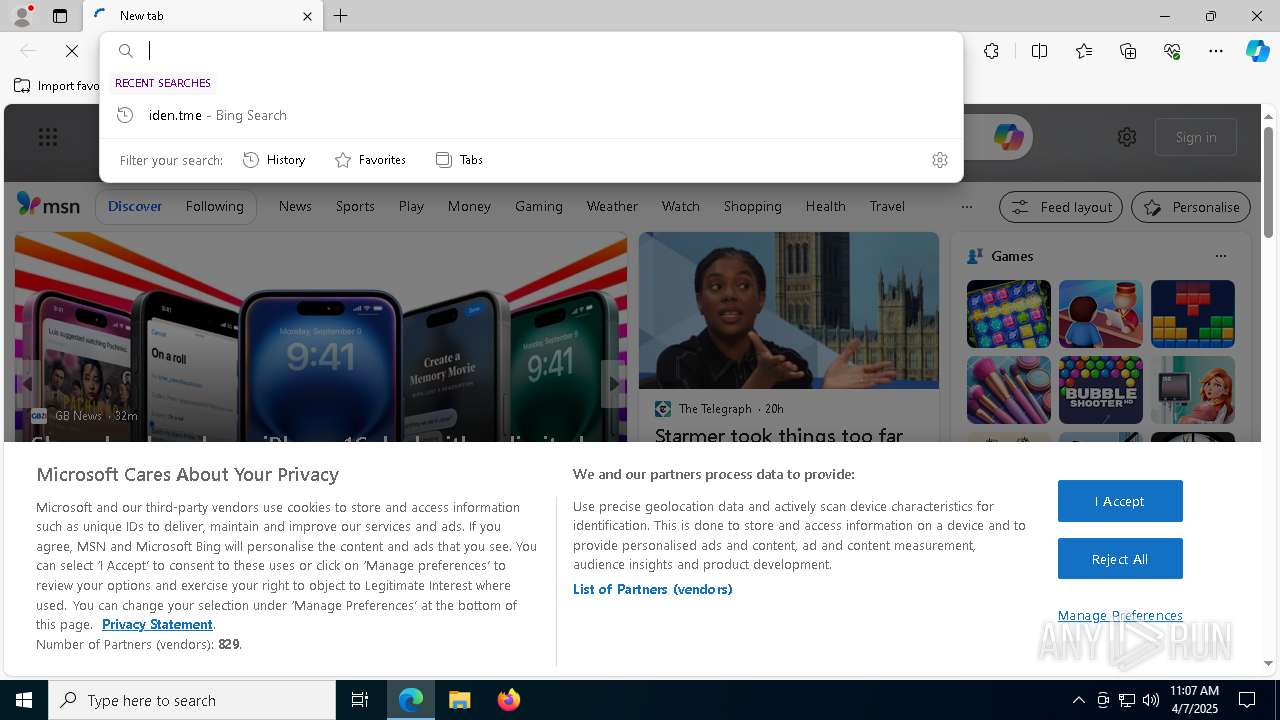Show next carousel story
The height and width of the screenshot is (720, 1280).
point(614,384)
